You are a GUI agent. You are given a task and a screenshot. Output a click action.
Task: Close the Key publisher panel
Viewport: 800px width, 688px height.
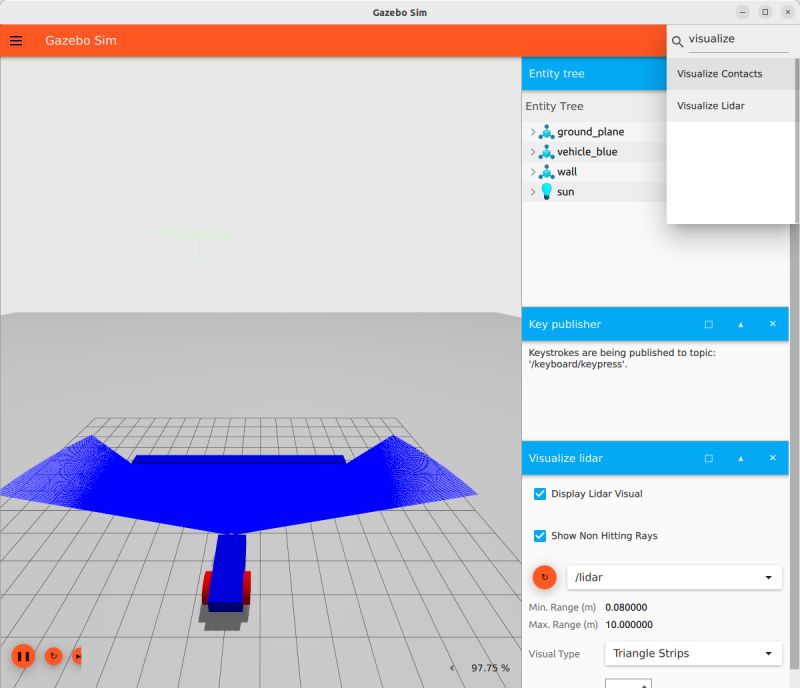[x=771, y=324]
